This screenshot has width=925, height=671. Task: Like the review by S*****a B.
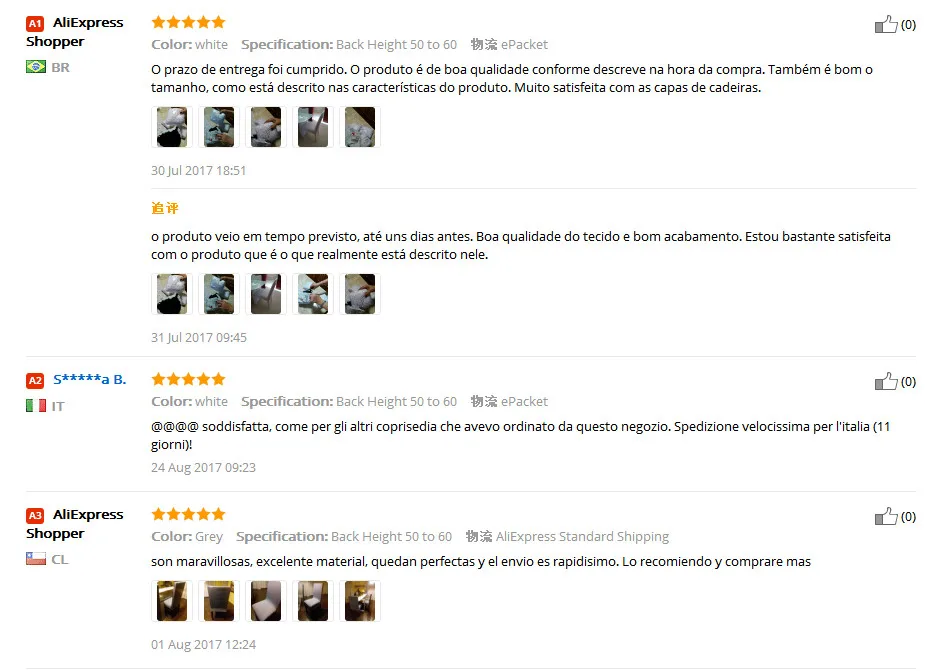click(885, 381)
